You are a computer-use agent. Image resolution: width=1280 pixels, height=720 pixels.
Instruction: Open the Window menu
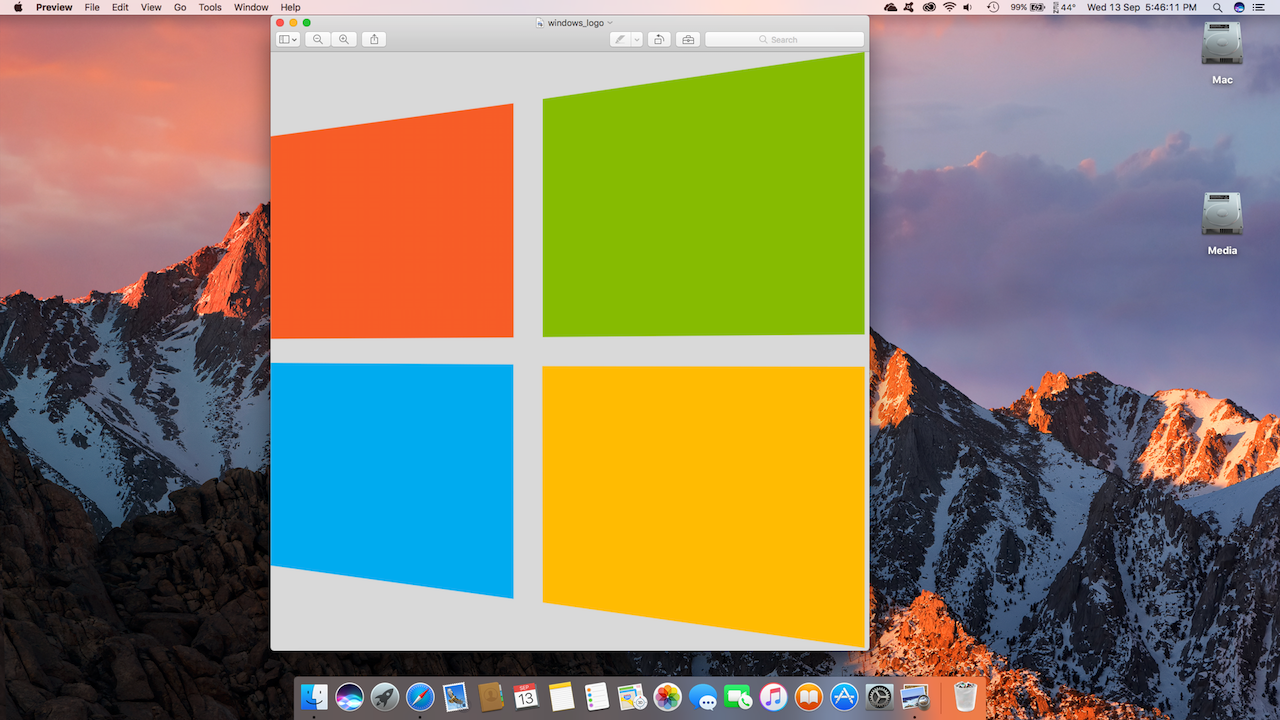coord(251,7)
